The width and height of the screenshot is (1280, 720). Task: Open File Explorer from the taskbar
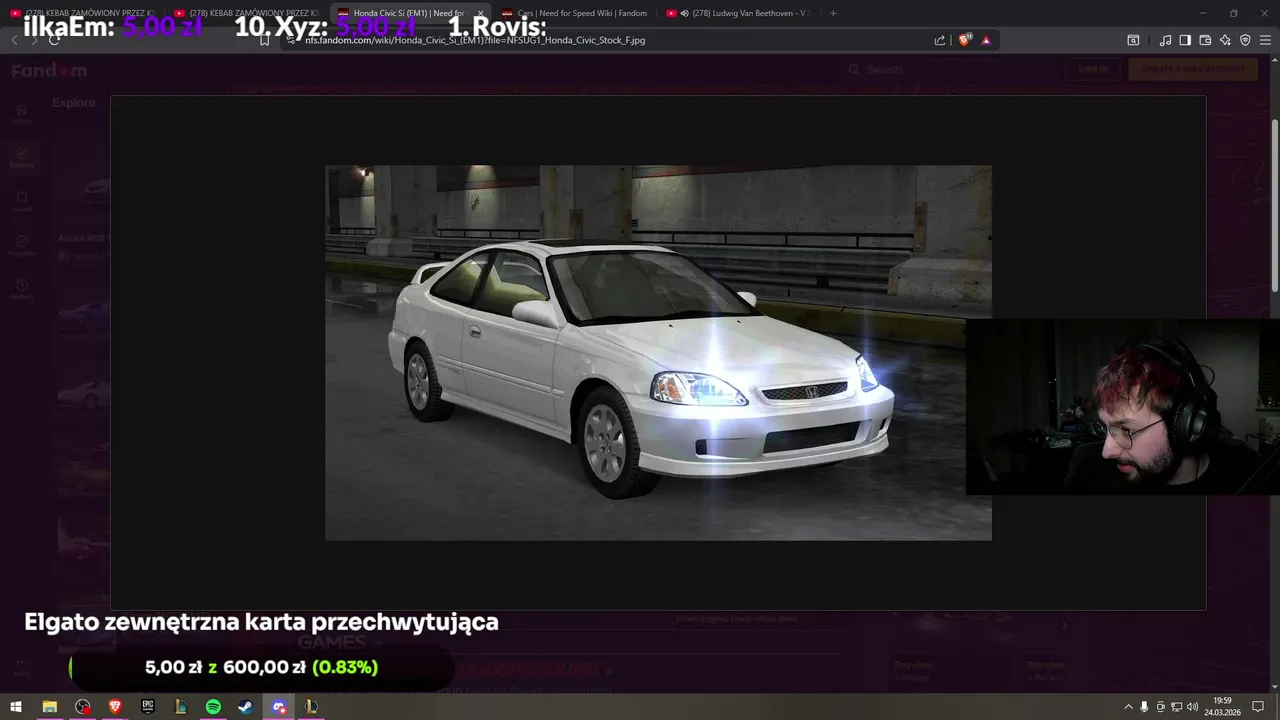coord(49,706)
